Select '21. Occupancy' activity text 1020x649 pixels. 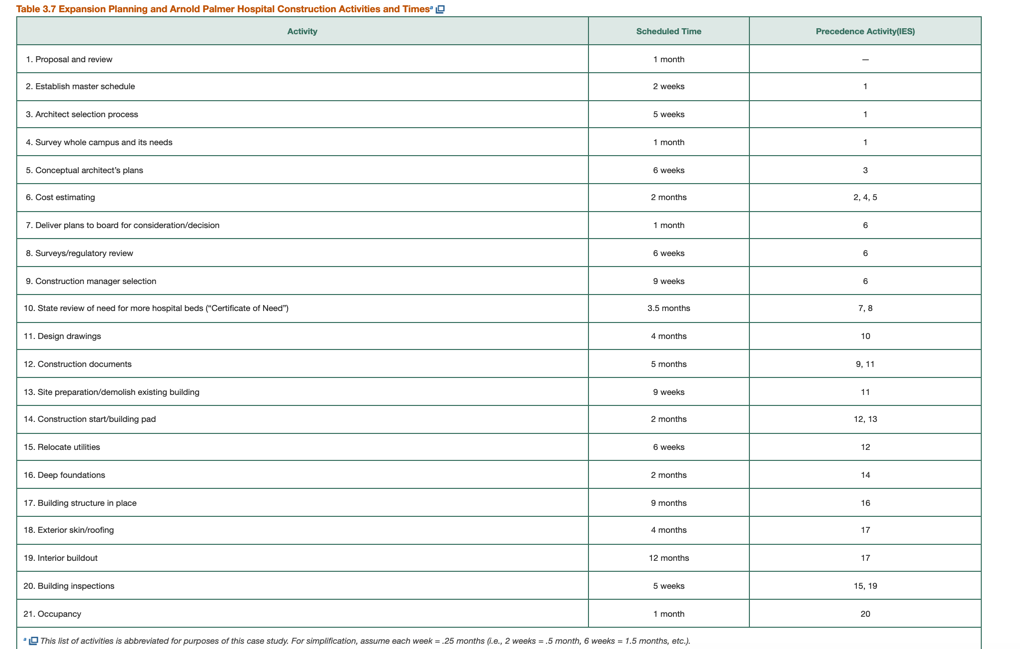[53, 614]
